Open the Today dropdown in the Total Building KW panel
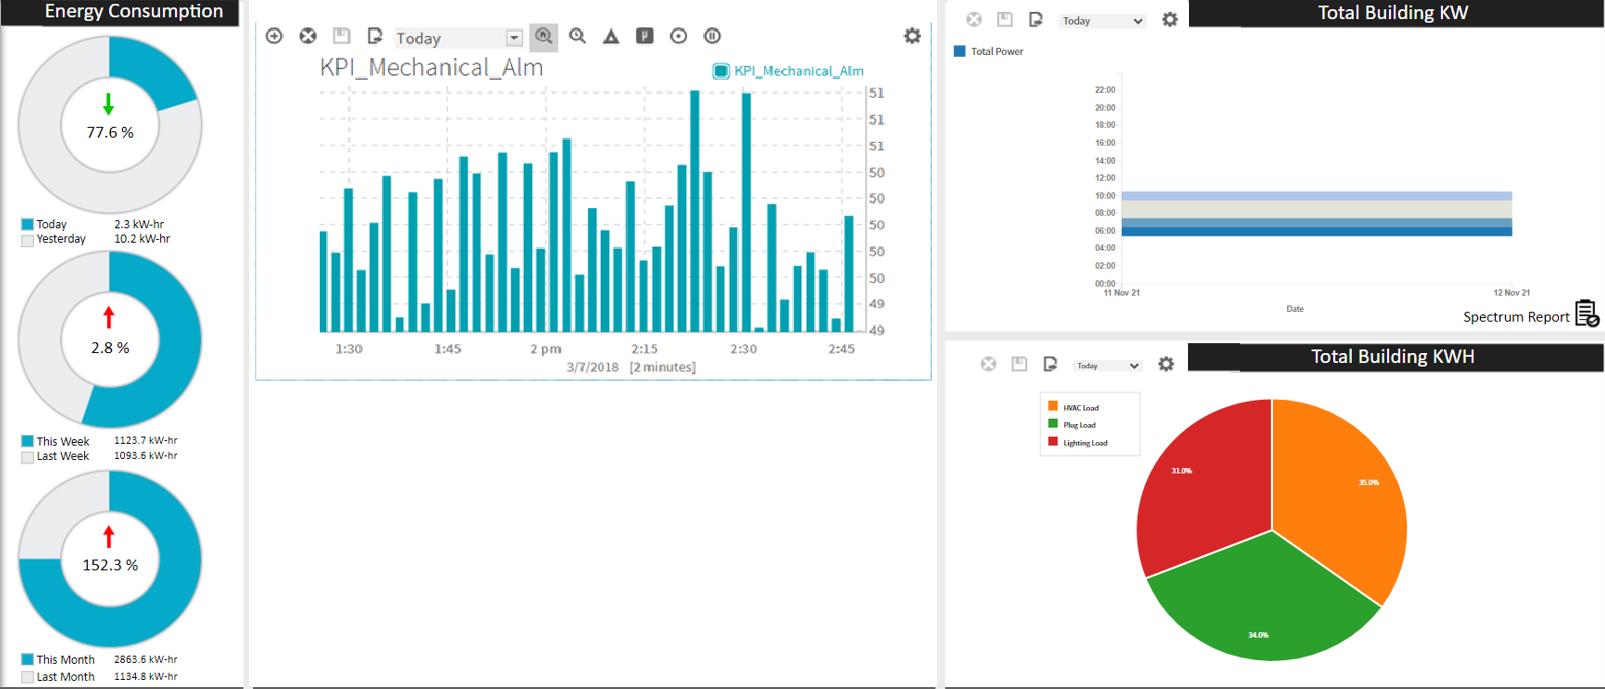This screenshot has width=1605, height=689. (1102, 21)
